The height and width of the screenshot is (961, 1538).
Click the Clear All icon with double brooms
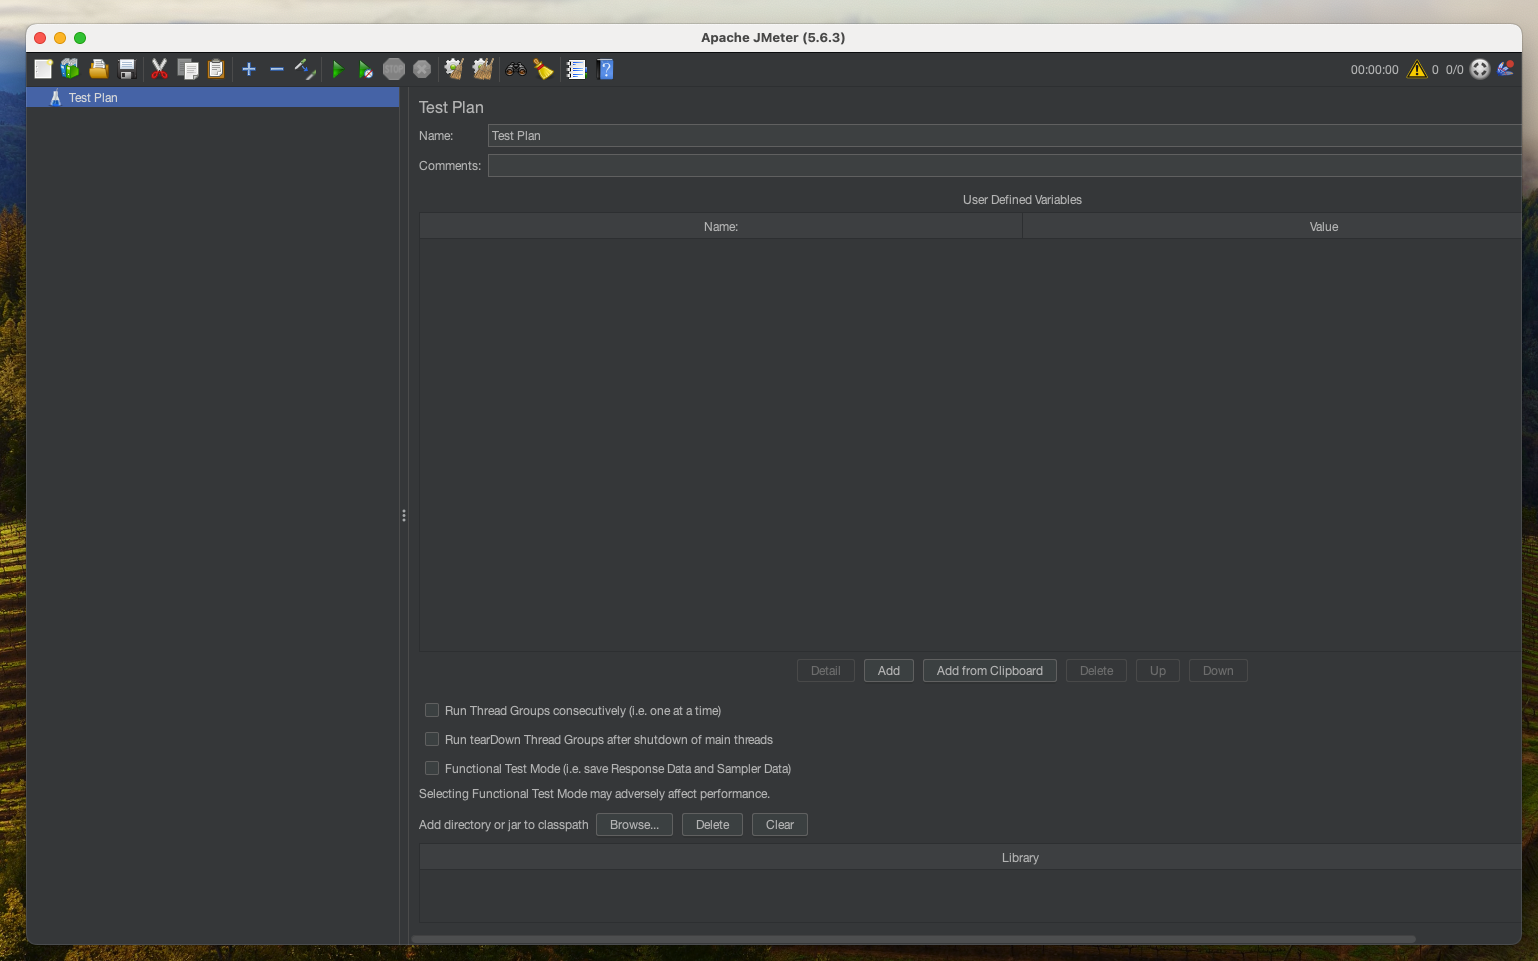tap(483, 69)
